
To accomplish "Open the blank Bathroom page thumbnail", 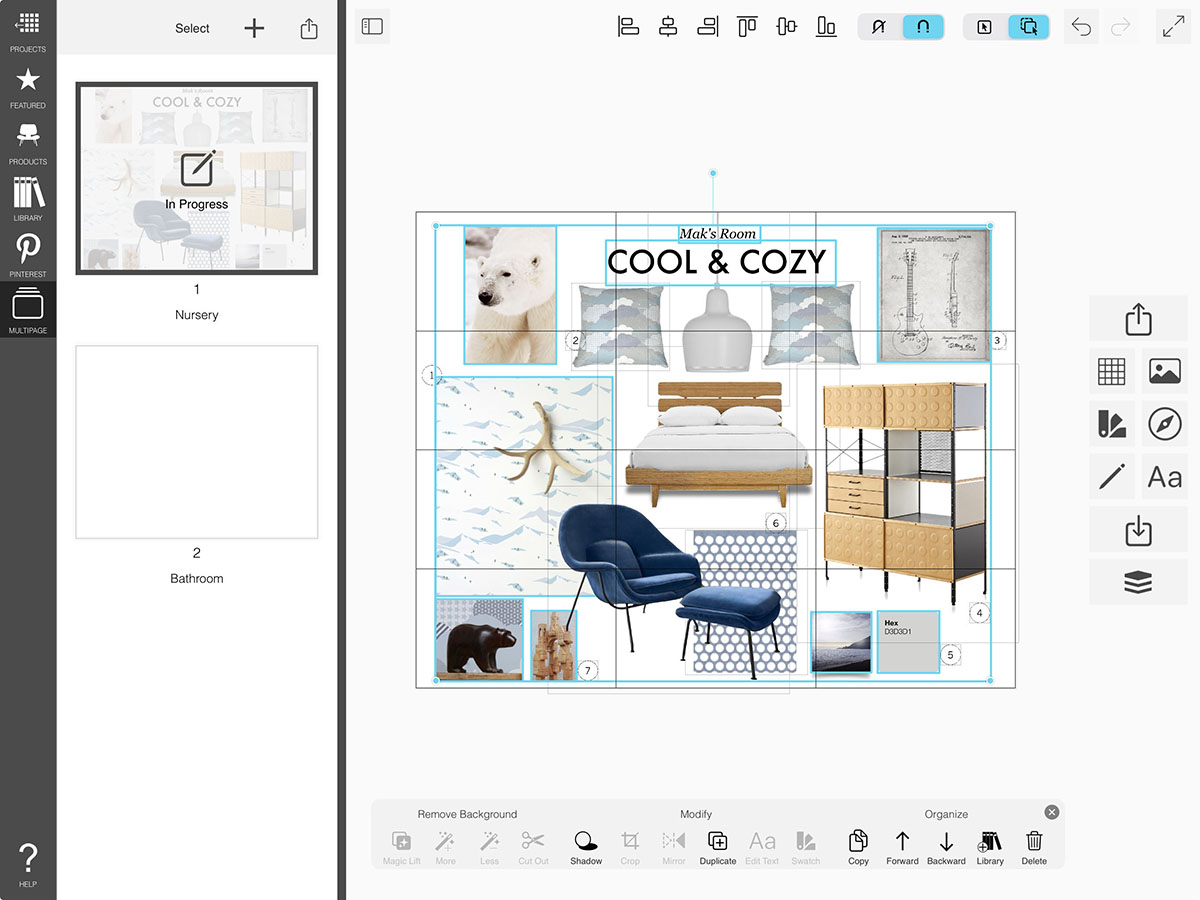I will [197, 442].
